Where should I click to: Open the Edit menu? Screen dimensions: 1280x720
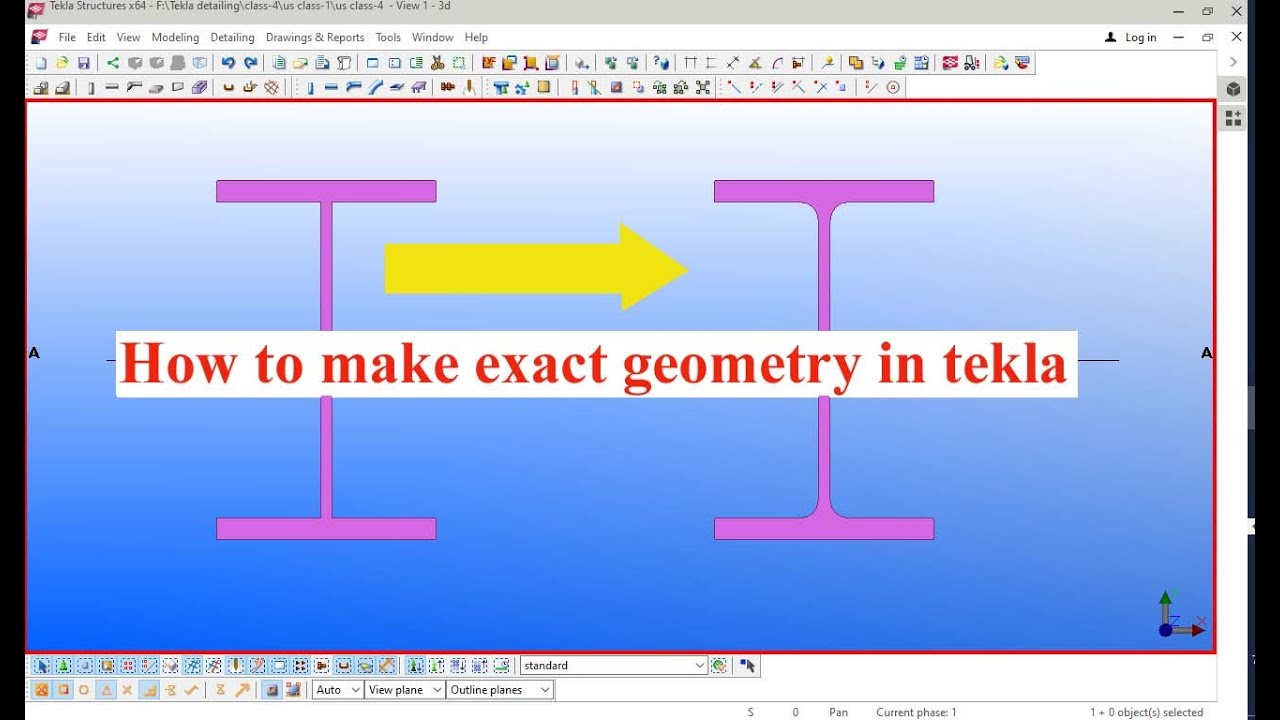tap(96, 37)
